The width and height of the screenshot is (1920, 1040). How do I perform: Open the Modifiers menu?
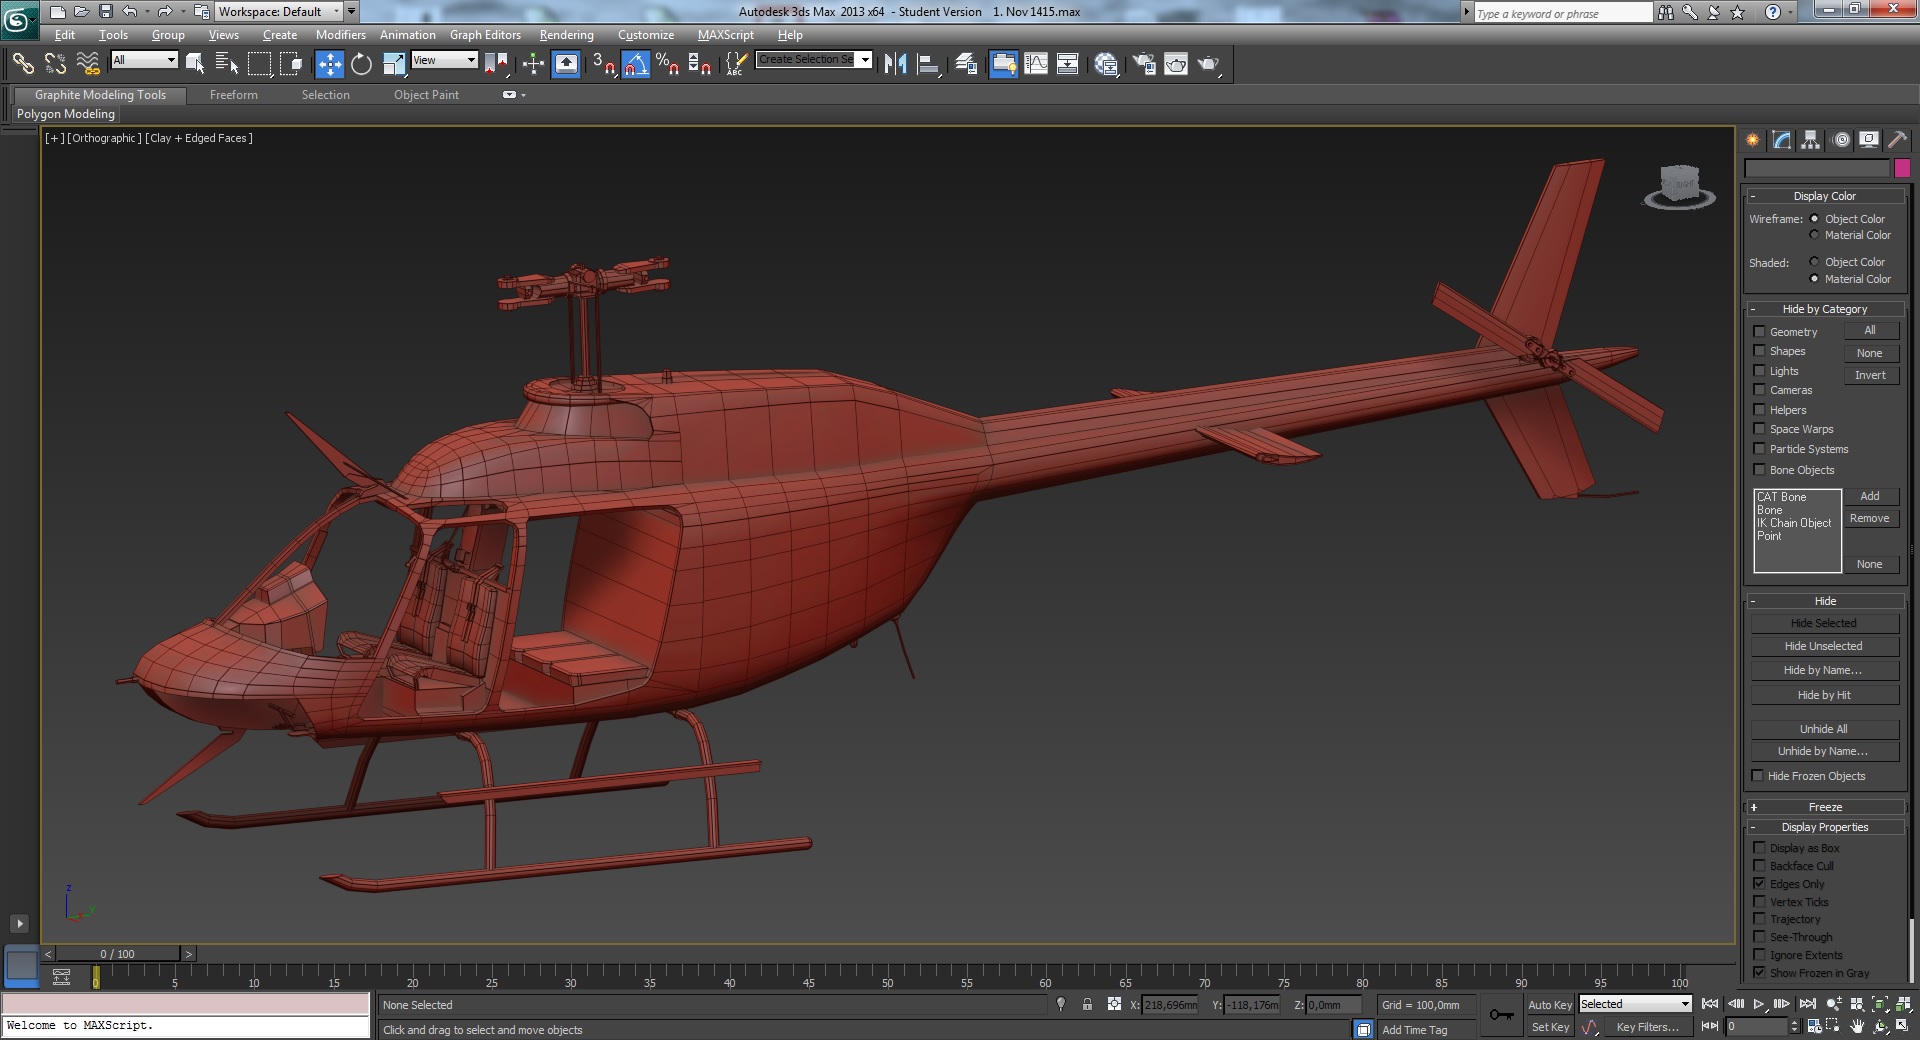[340, 35]
